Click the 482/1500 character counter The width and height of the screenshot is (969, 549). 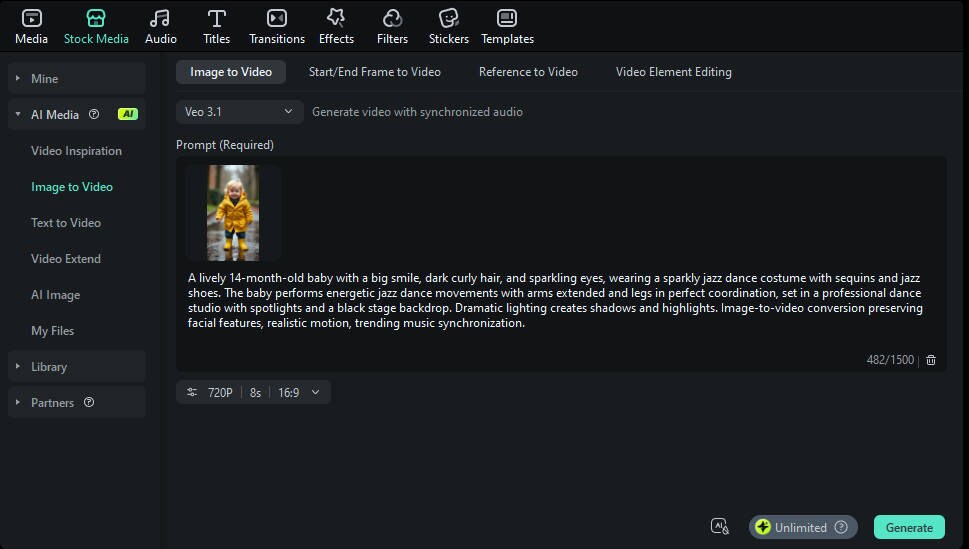click(890, 360)
